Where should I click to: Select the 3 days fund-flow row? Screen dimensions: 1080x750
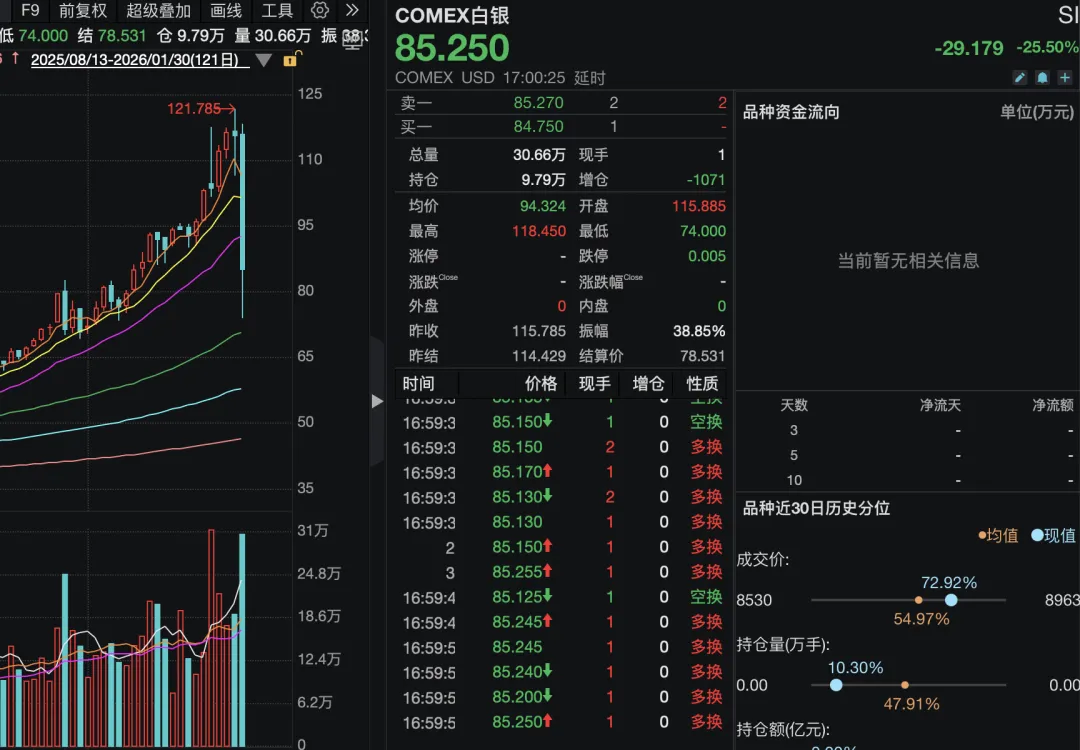tap(908, 430)
